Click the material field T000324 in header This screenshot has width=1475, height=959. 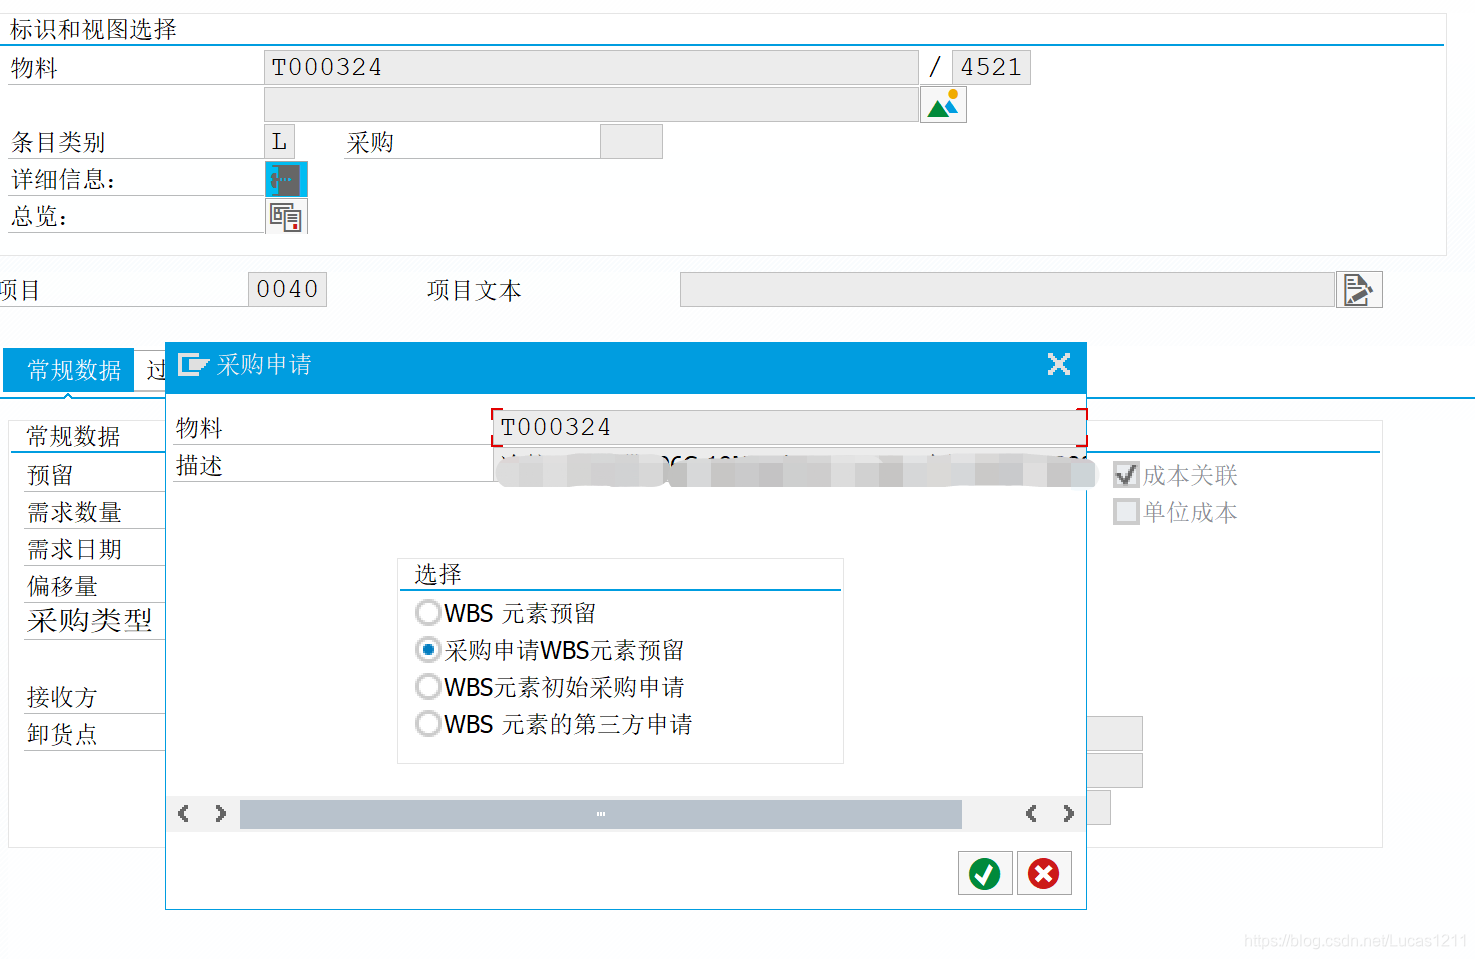click(591, 68)
